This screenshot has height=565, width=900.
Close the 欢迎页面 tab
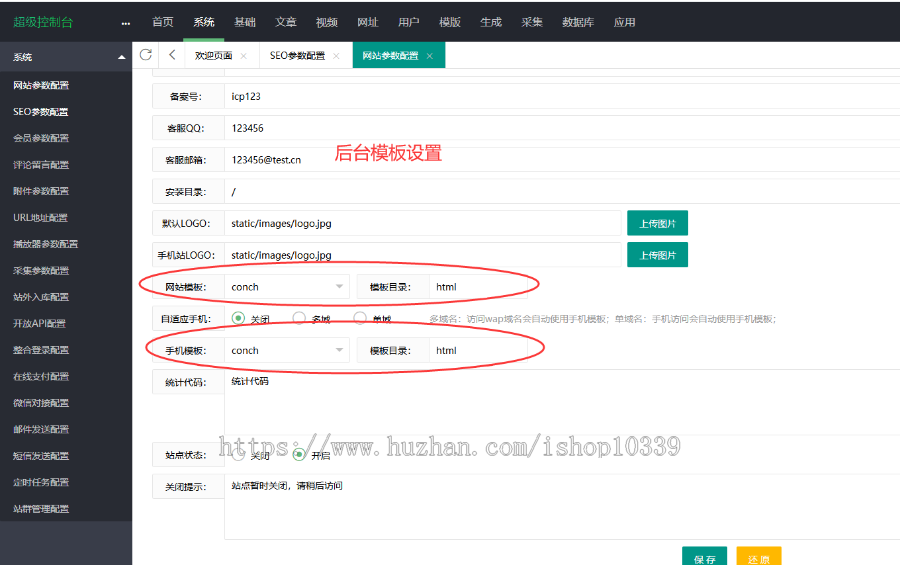point(243,56)
